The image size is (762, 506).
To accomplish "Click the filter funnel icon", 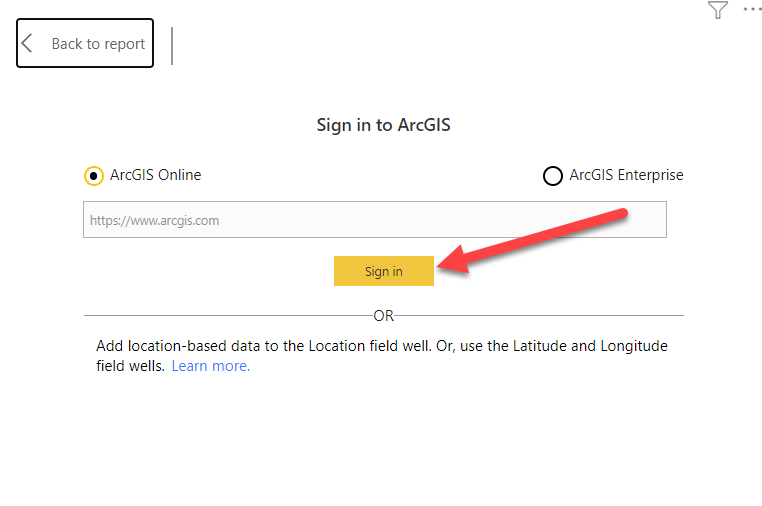I will [717, 10].
